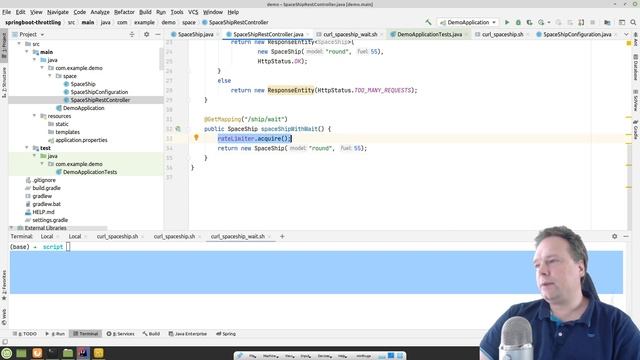
Task: Collapse the space package node
Action: (x=50, y=76)
